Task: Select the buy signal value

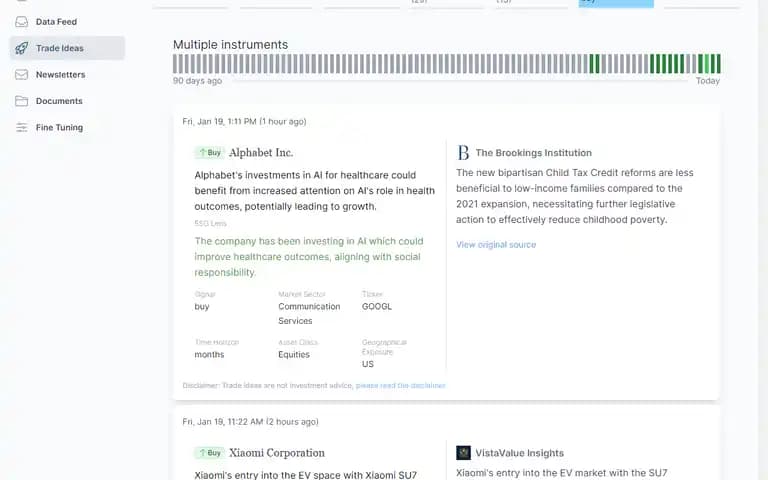Action: point(202,307)
